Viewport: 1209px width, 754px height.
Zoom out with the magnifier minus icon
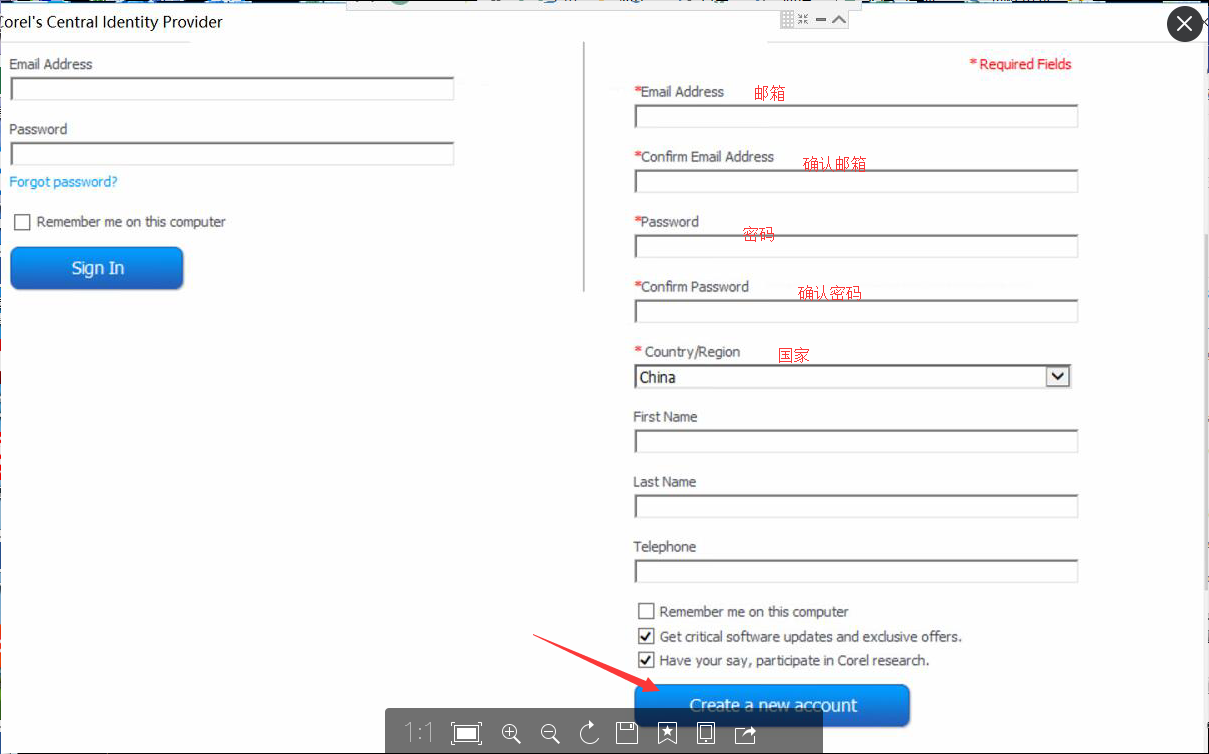pyautogui.click(x=550, y=733)
